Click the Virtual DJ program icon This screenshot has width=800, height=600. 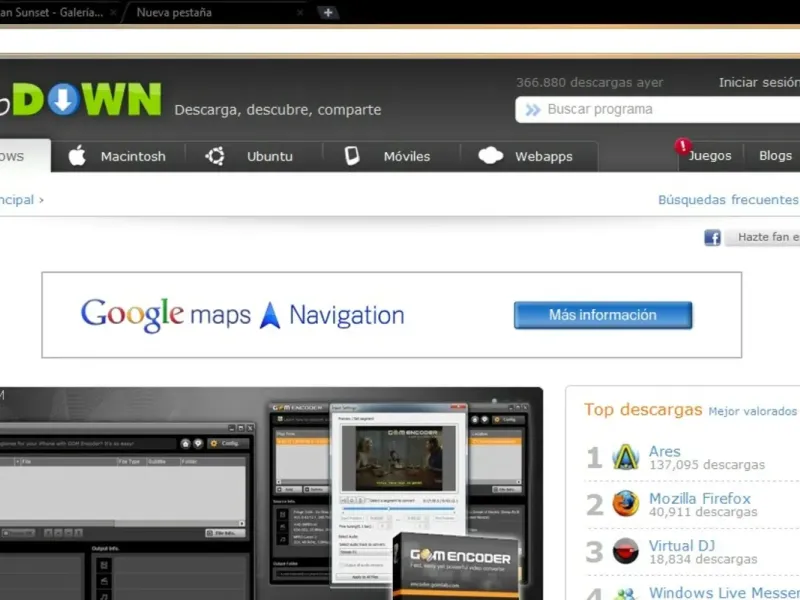pyautogui.click(x=626, y=551)
